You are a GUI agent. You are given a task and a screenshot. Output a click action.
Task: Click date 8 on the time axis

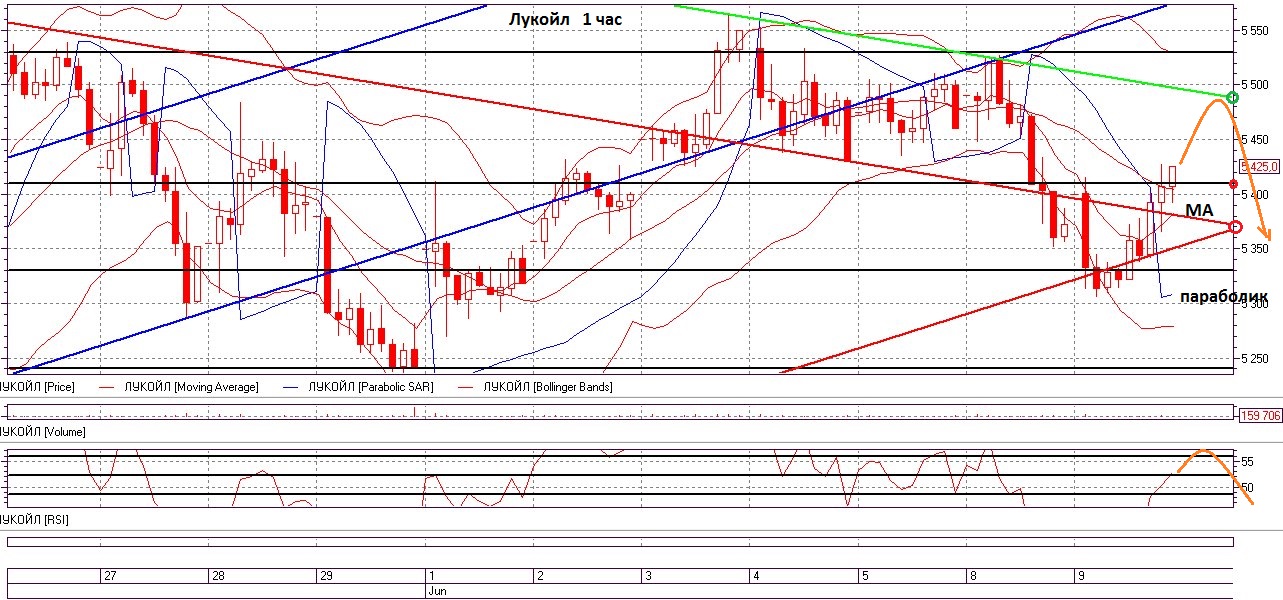[x=971, y=576]
